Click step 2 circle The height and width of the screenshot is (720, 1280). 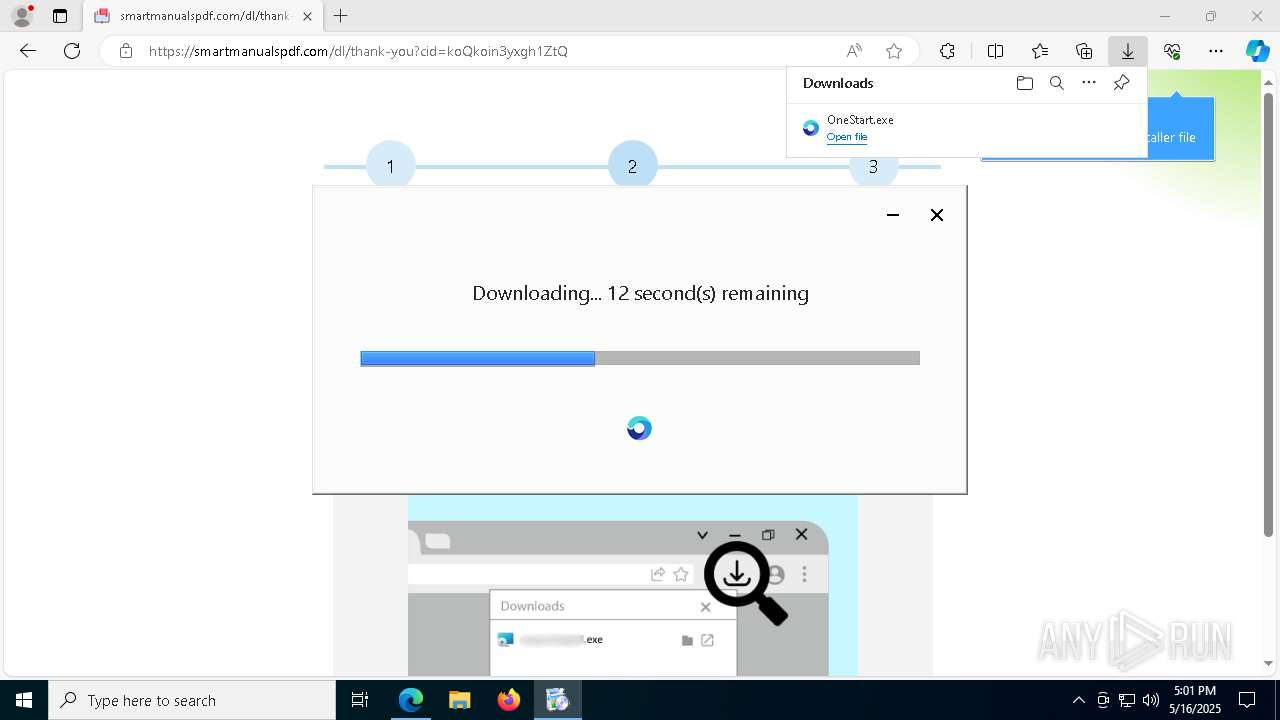tap(632, 166)
